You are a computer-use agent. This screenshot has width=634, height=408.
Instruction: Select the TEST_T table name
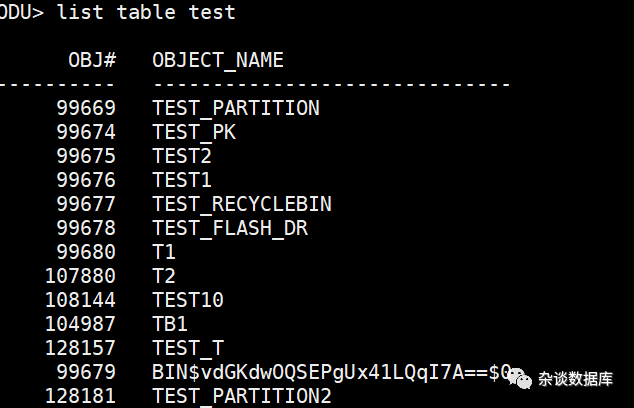(x=188, y=348)
